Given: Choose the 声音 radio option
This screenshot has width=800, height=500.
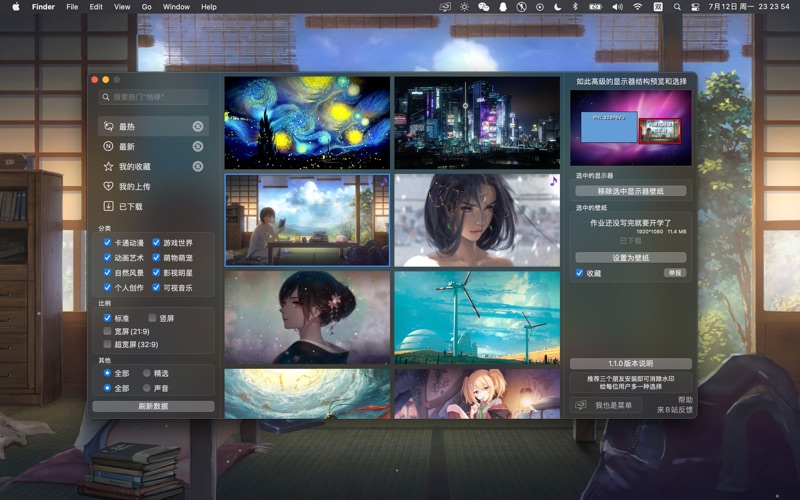Looking at the screenshot, I should (x=147, y=388).
